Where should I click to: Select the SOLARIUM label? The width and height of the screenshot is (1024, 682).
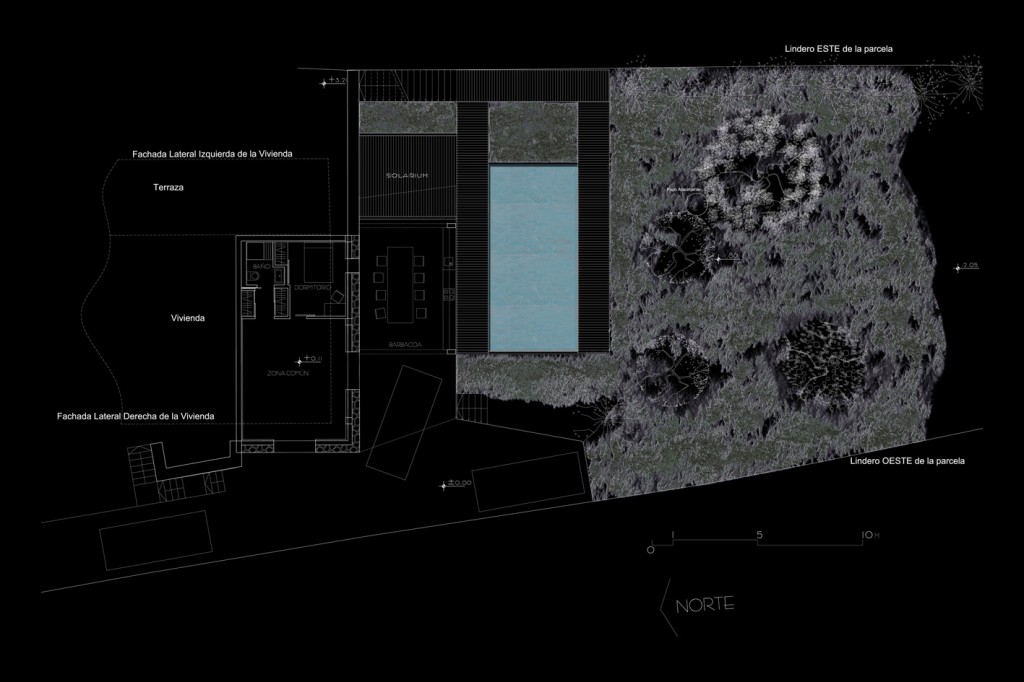[407, 175]
